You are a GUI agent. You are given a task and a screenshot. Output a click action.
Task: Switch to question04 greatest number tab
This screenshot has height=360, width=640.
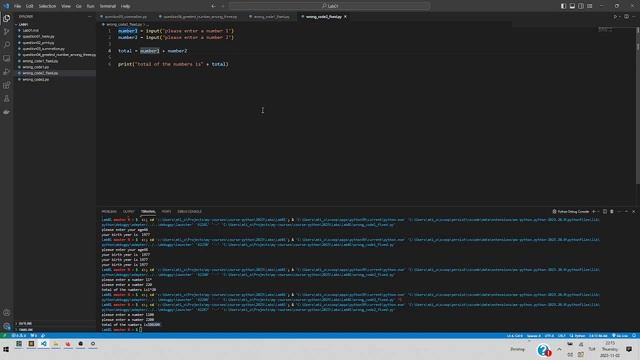point(200,17)
